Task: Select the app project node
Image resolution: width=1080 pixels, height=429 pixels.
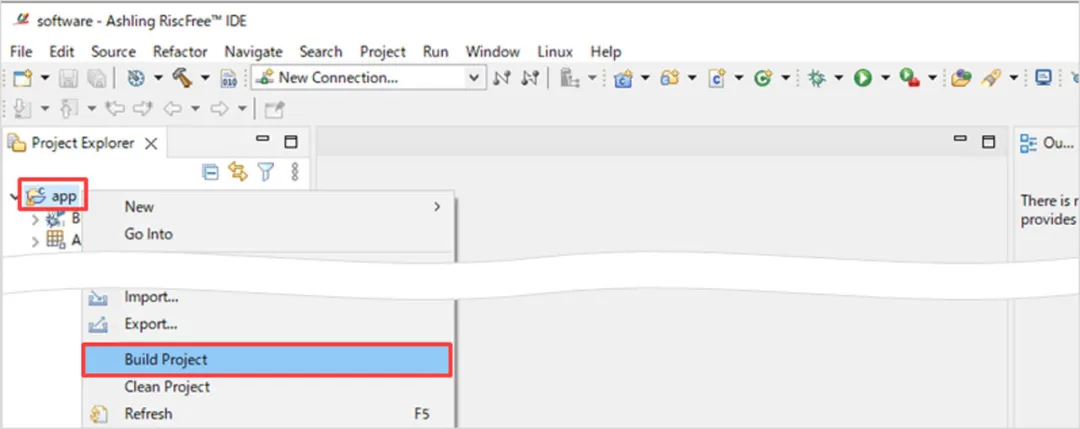Action: (x=54, y=196)
